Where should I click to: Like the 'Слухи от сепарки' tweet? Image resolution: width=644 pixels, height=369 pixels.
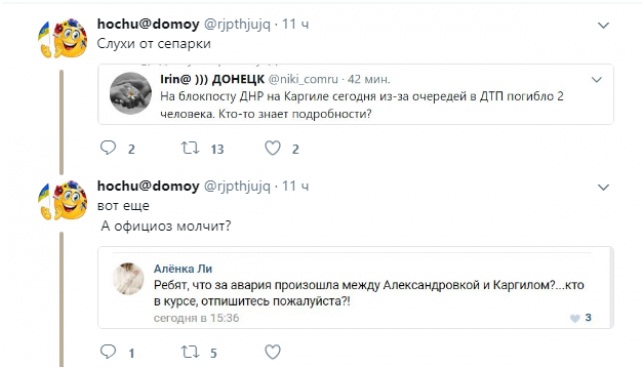(x=273, y=148)
